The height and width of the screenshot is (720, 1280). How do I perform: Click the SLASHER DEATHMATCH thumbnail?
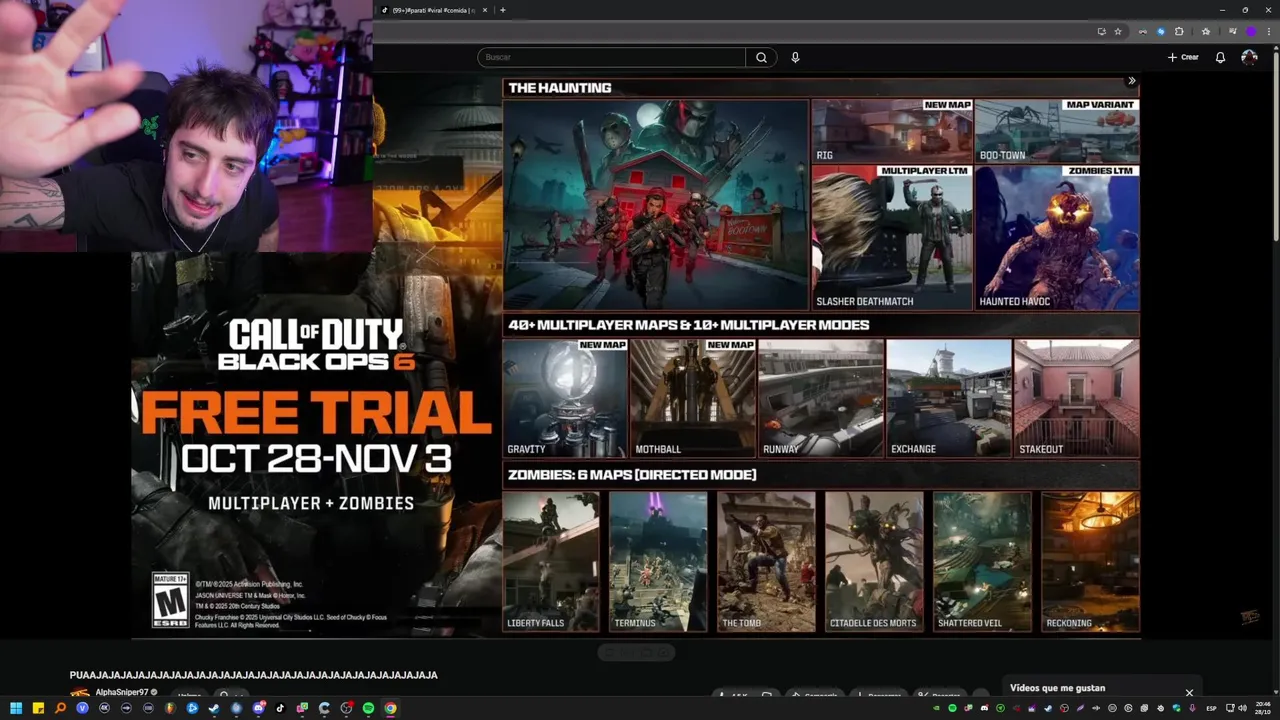click(892, 237)
